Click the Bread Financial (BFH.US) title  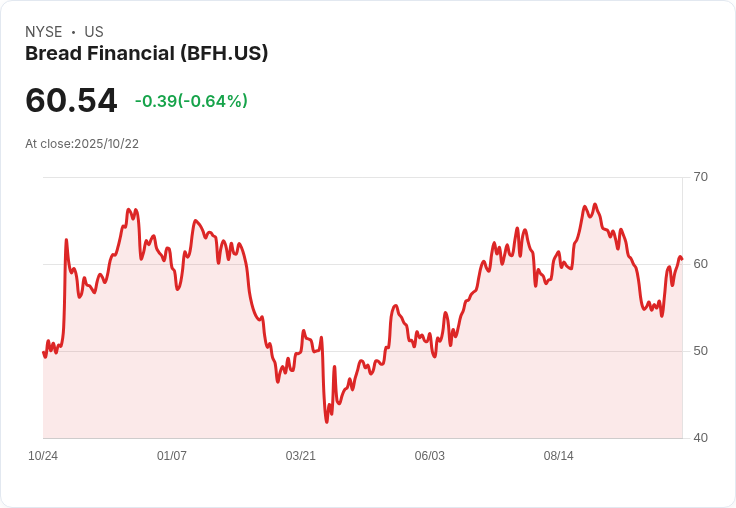point(146,54)
